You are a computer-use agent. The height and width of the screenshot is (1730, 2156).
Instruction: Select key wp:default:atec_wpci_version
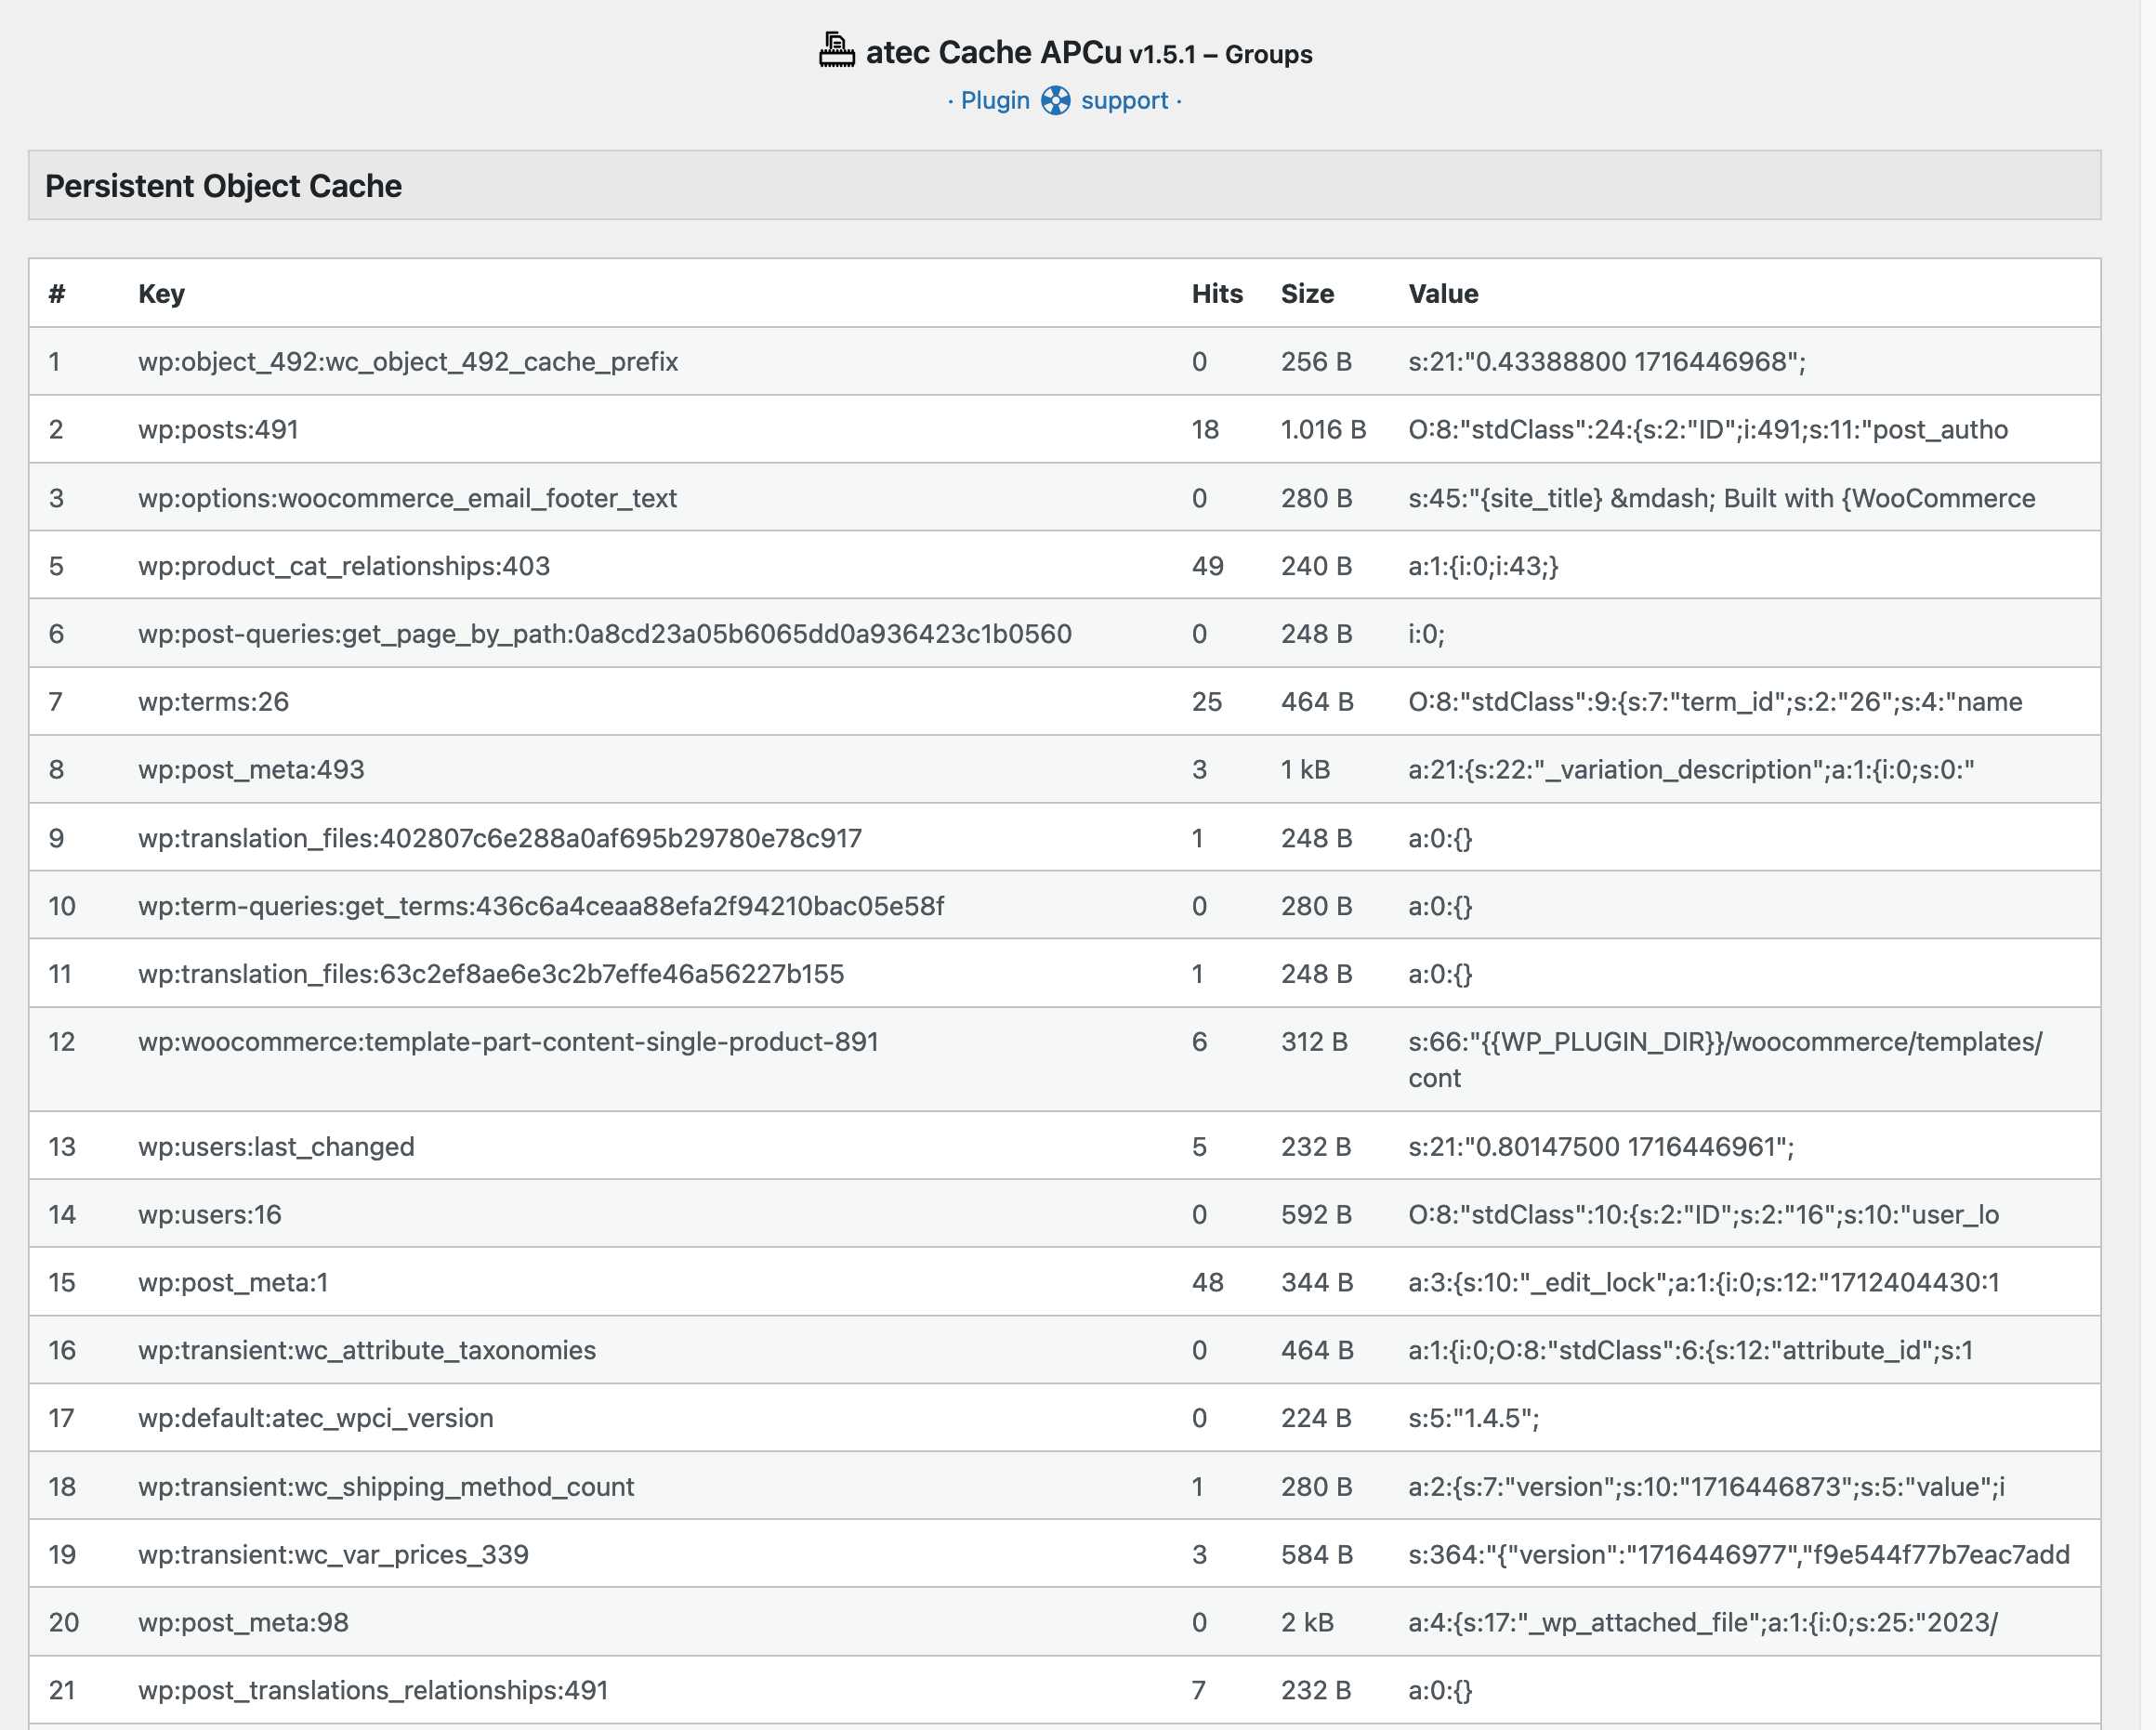pos(316,1419)
